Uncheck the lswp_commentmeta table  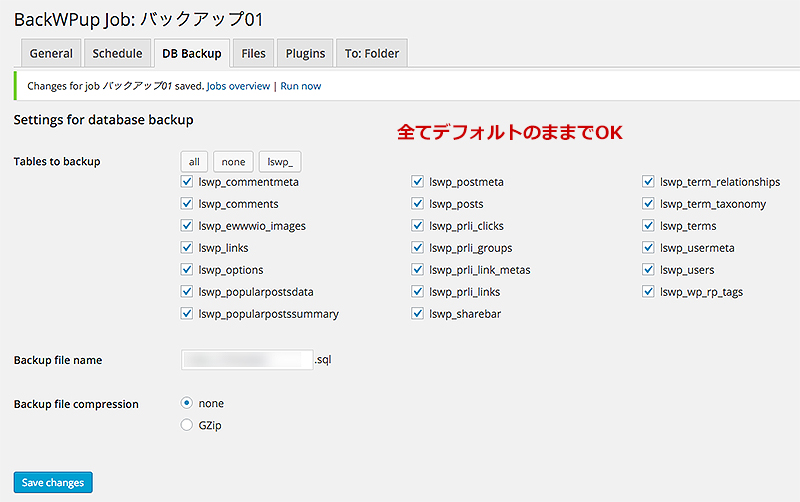pyautogui.click(x=187, y=182)
